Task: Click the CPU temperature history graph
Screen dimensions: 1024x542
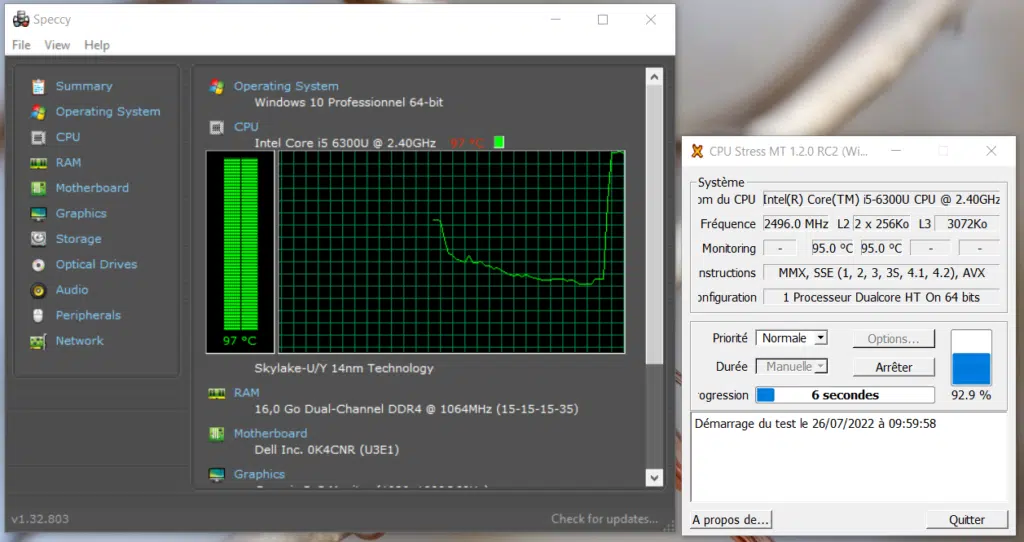Action: 451,252
